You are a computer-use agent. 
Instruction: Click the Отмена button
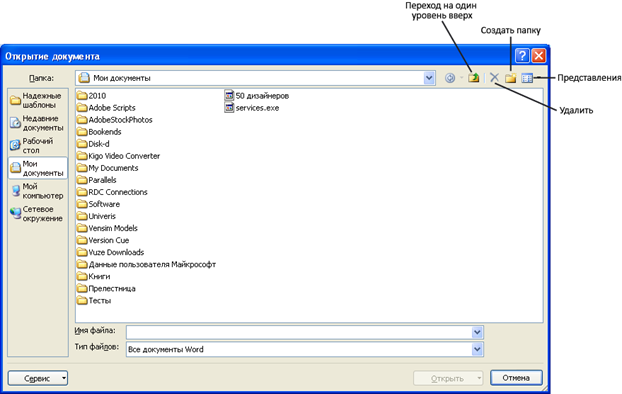[x=516, y=378]
